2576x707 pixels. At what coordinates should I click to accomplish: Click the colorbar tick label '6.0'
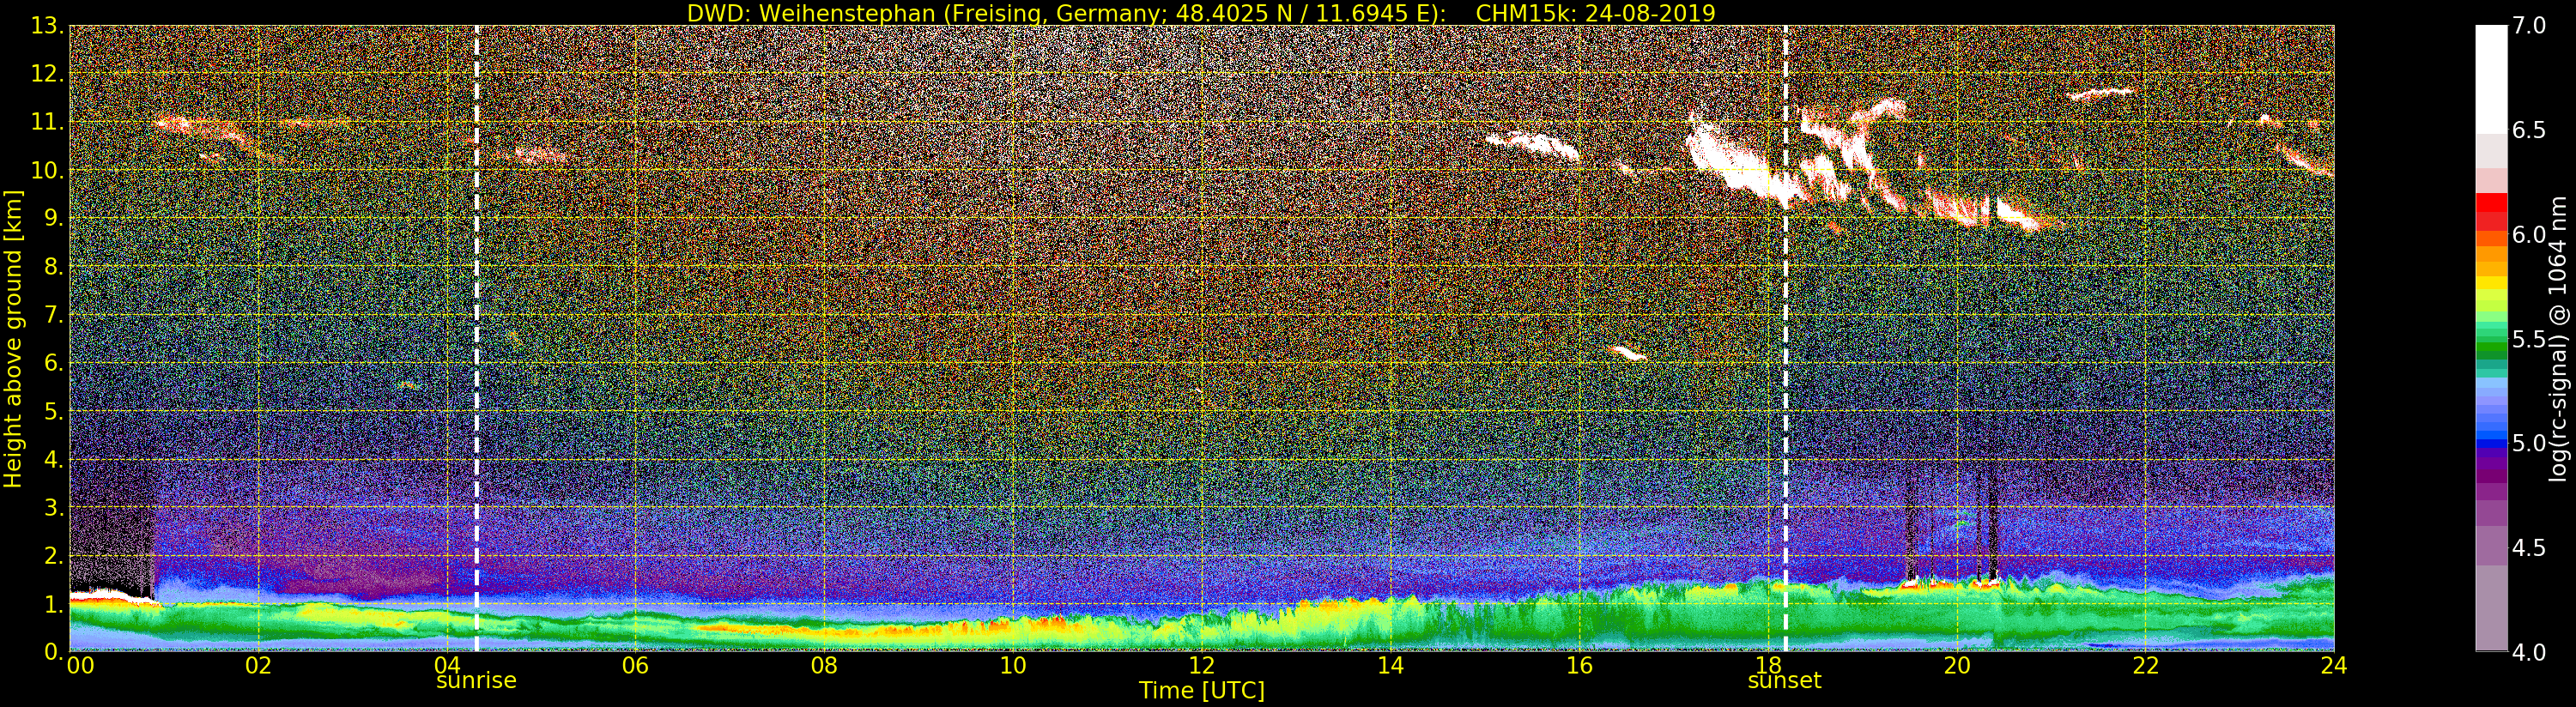coord(2529,234)
